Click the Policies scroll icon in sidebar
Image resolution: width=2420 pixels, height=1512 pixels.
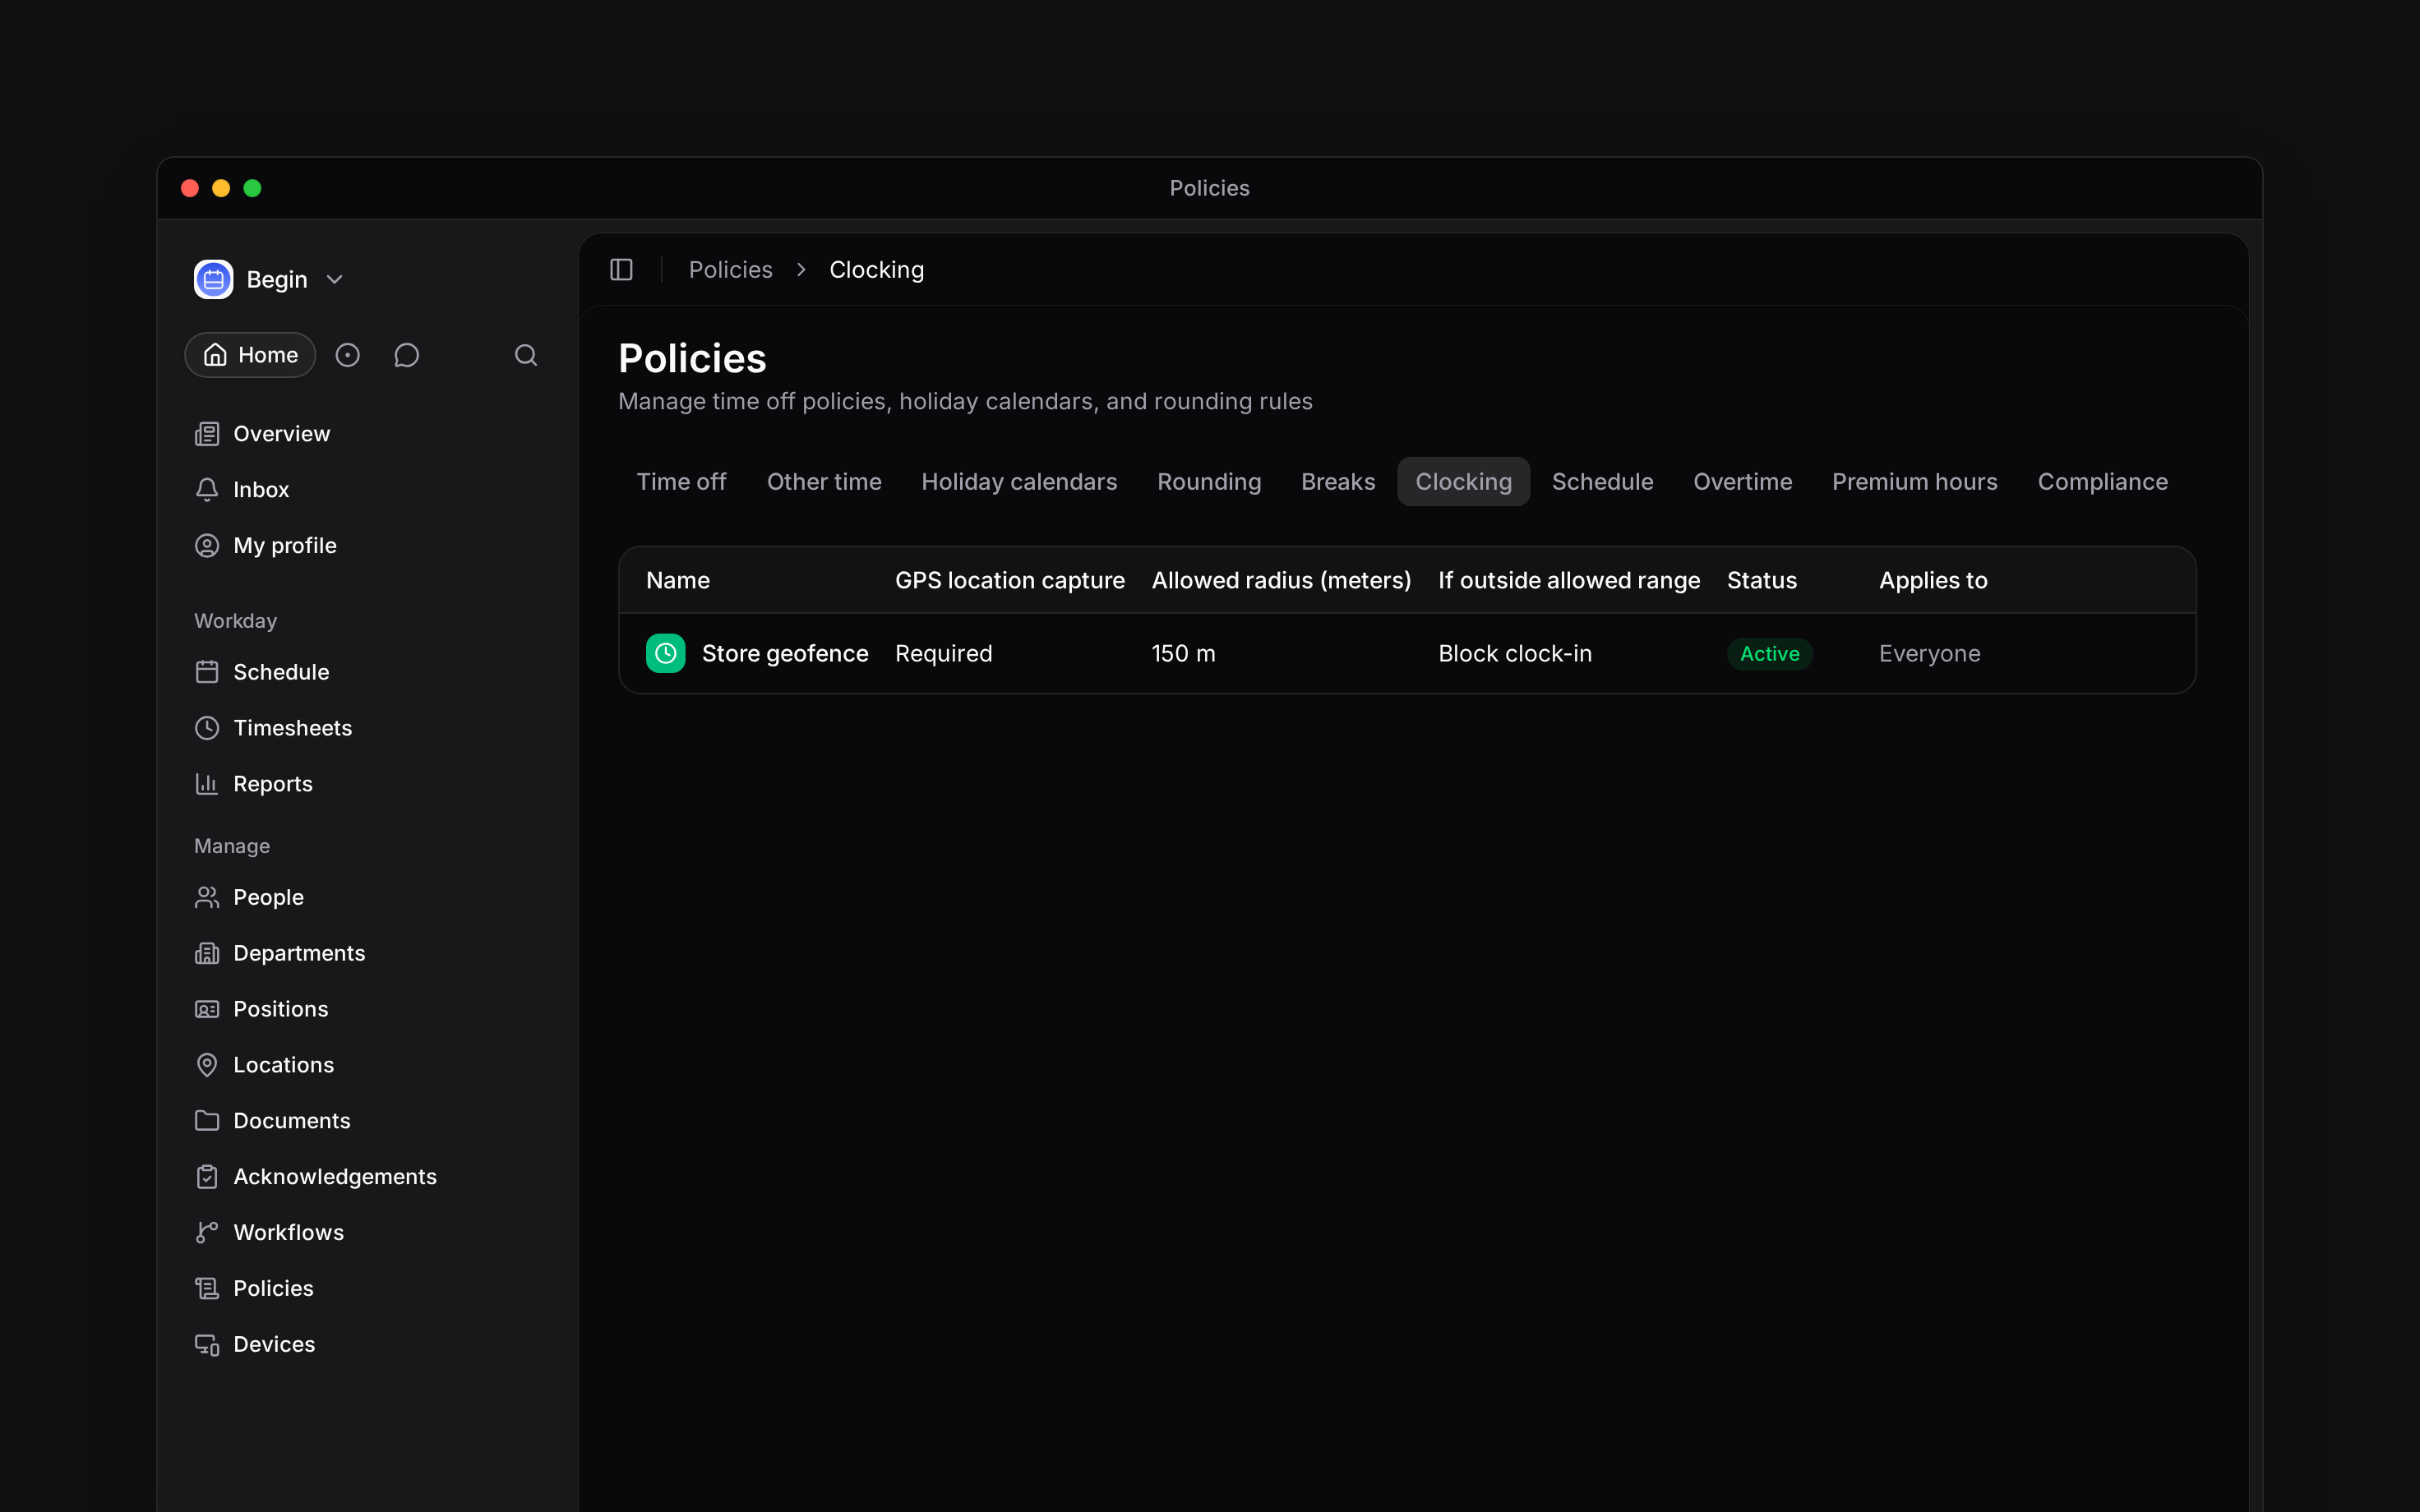pyautogui.click(x=207, y=1289)
